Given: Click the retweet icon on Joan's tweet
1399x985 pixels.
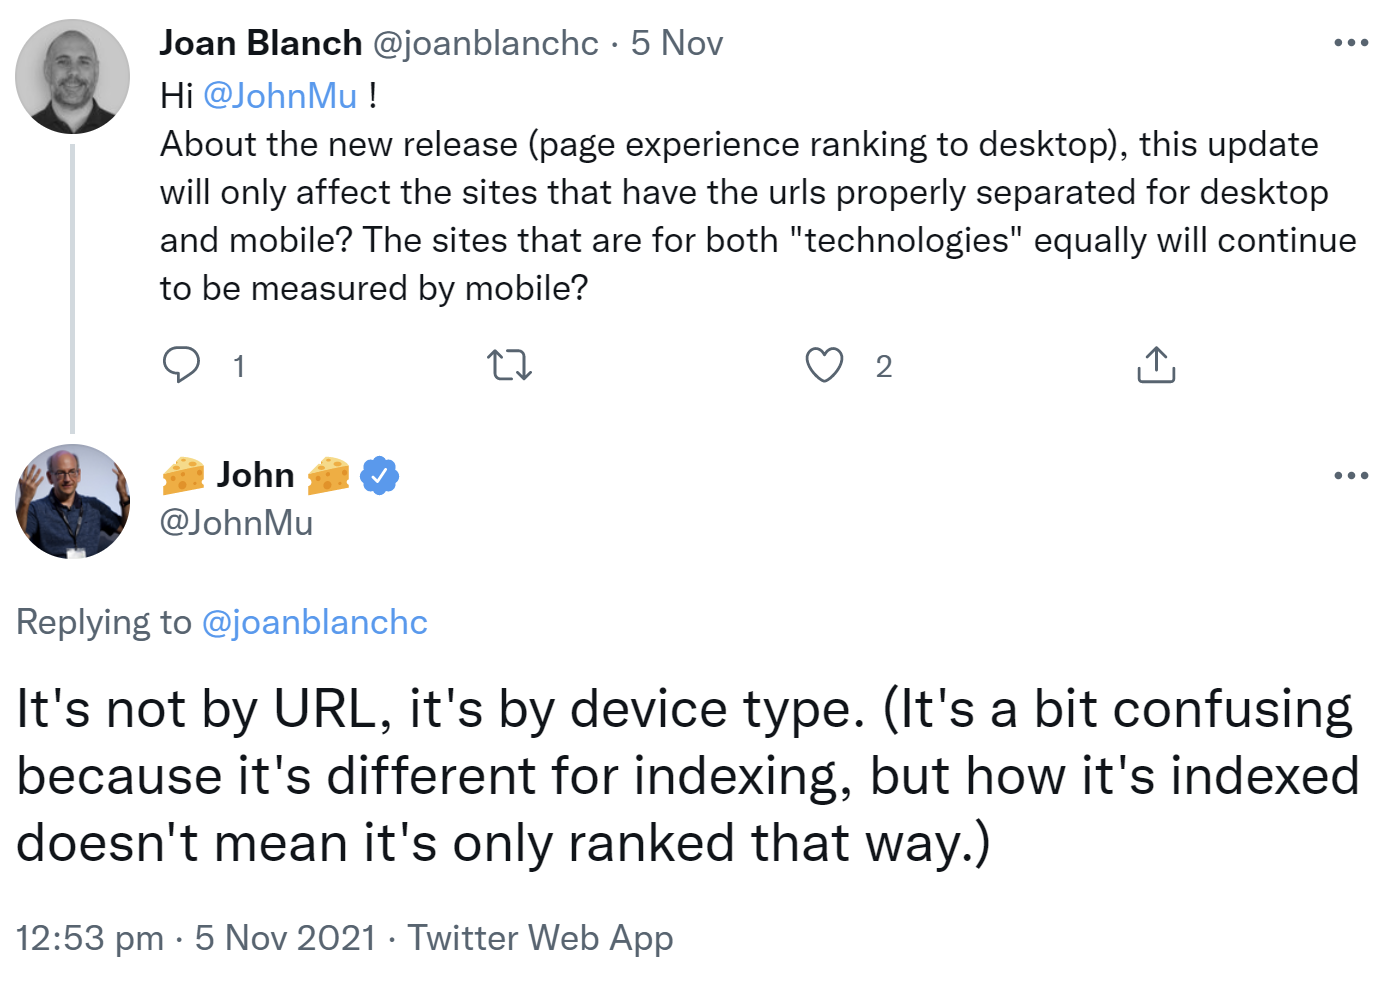Looking at the screenshot, I should click(509, 366).
